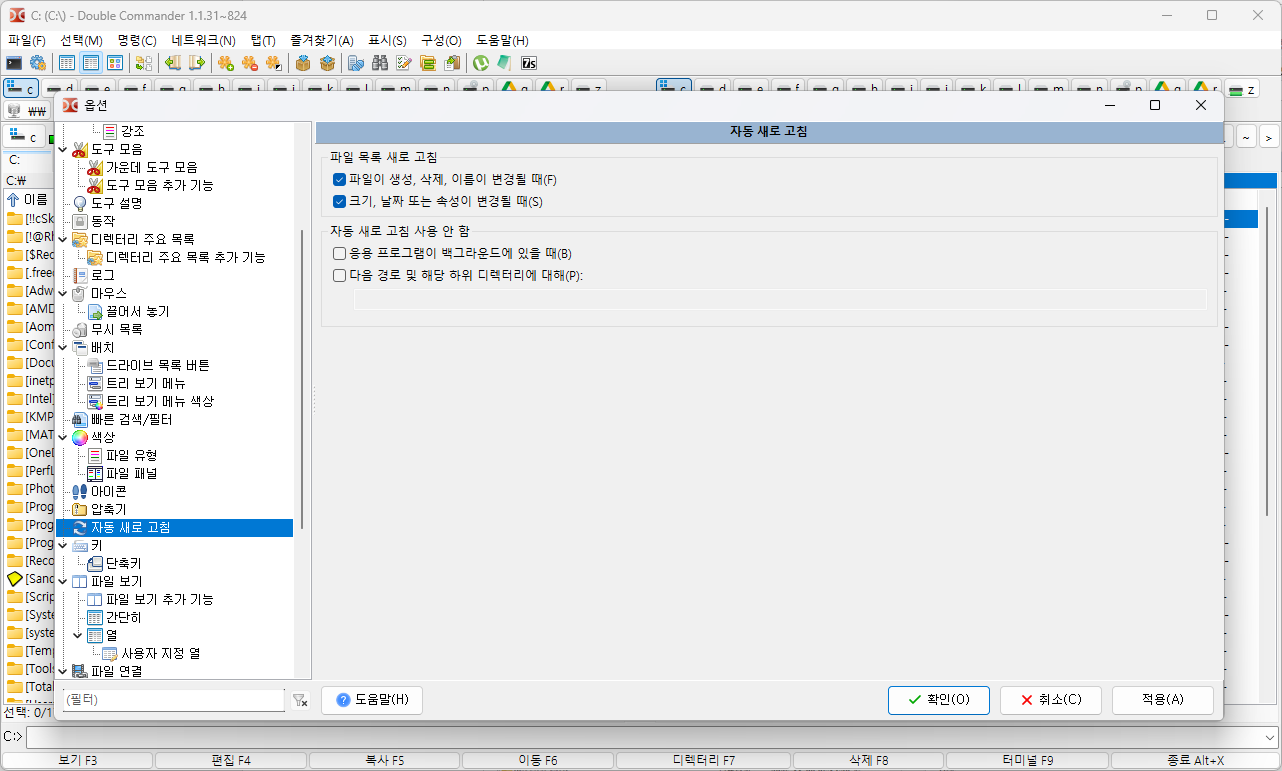Screen dimensions: 1282x771
Task: Collapse the 파일 보기 tree node
Action: 63,581
